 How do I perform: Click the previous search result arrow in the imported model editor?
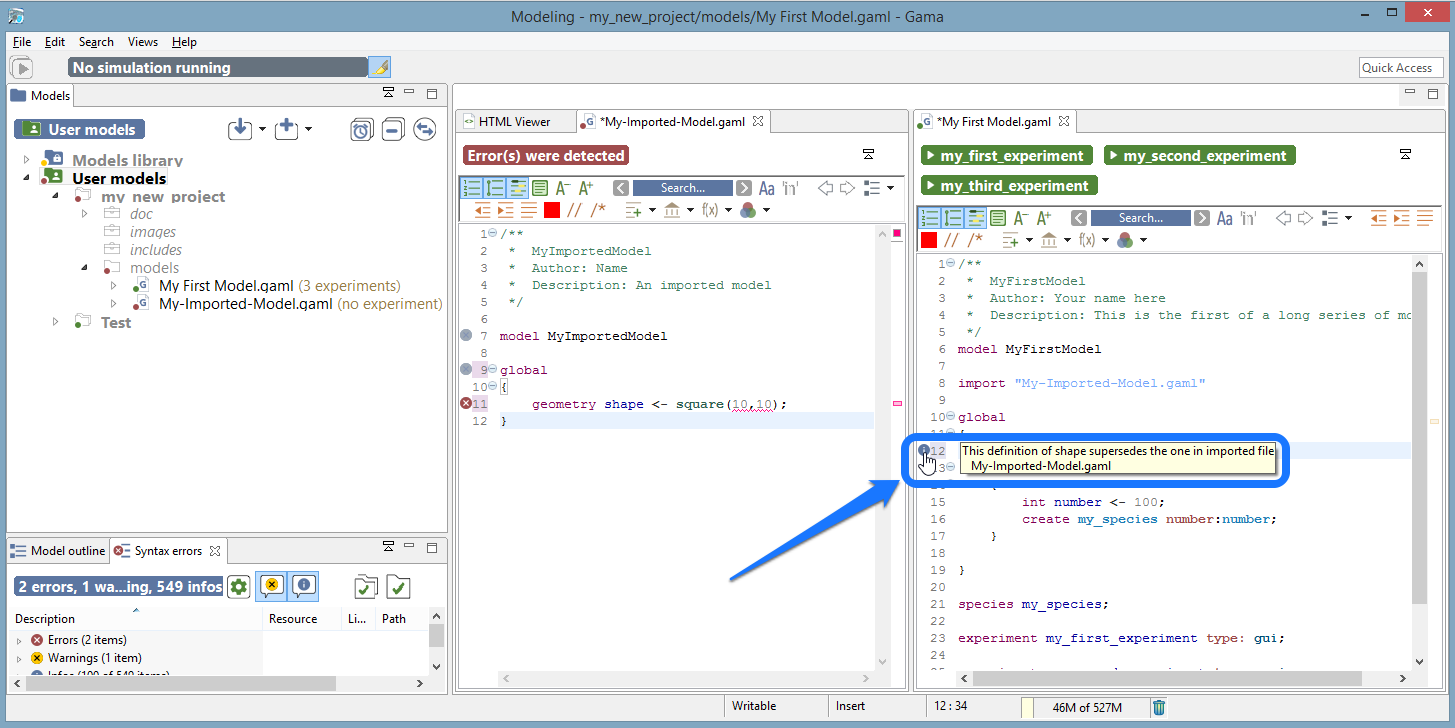(x=621, y=188)
